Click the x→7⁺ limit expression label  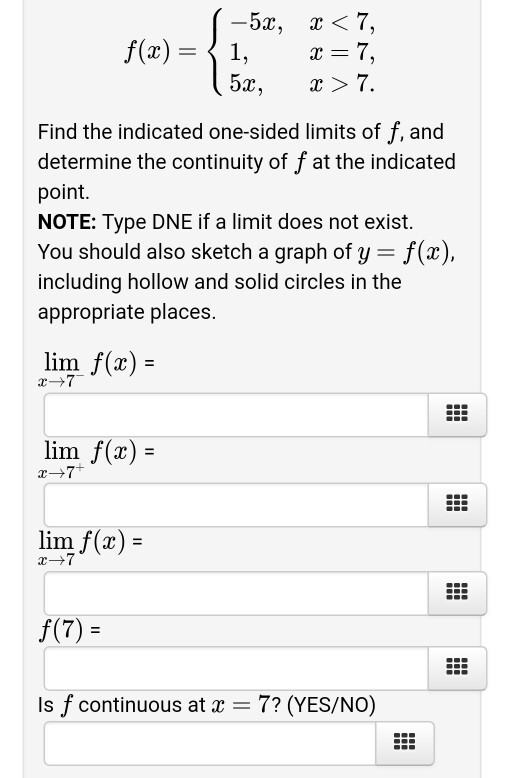tap(96, 458)
